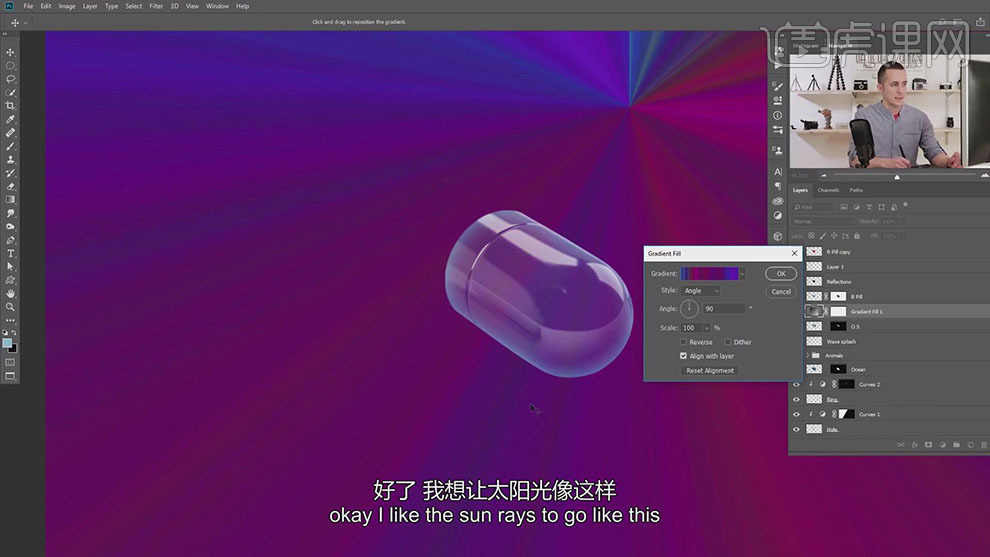Open the Window menu
Viewport: 990px width, 557px height.
217,6
